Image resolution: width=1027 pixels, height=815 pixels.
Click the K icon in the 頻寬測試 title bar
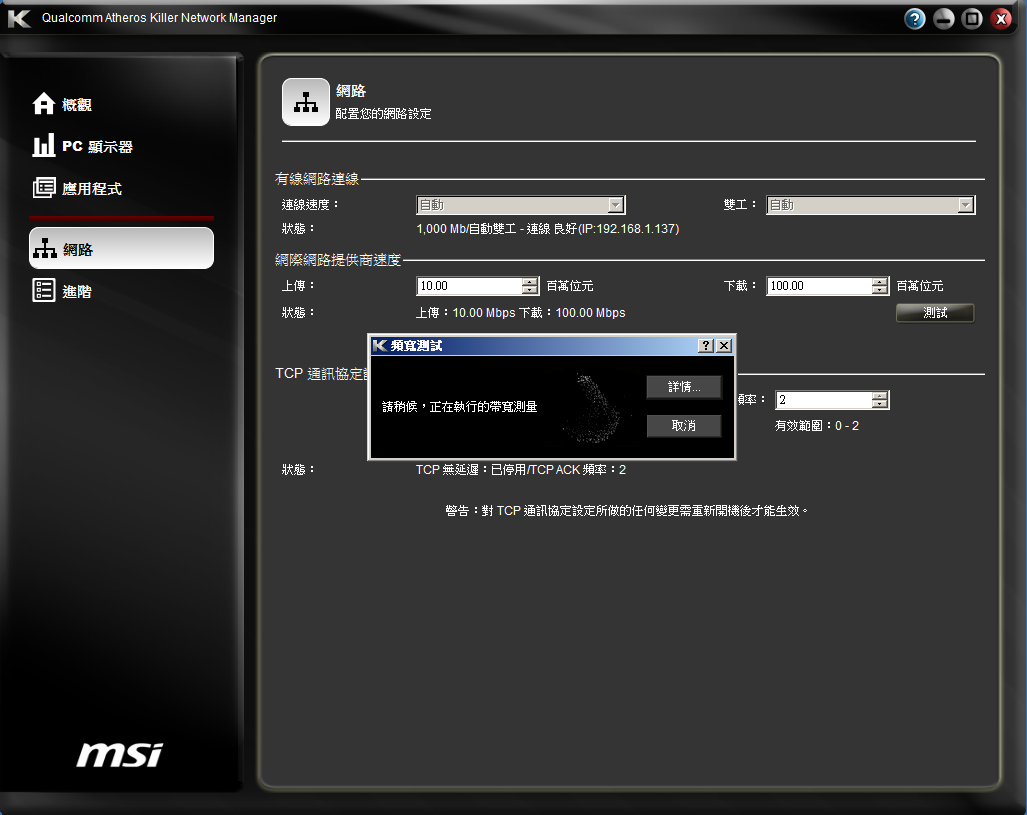tap(380, 346)
